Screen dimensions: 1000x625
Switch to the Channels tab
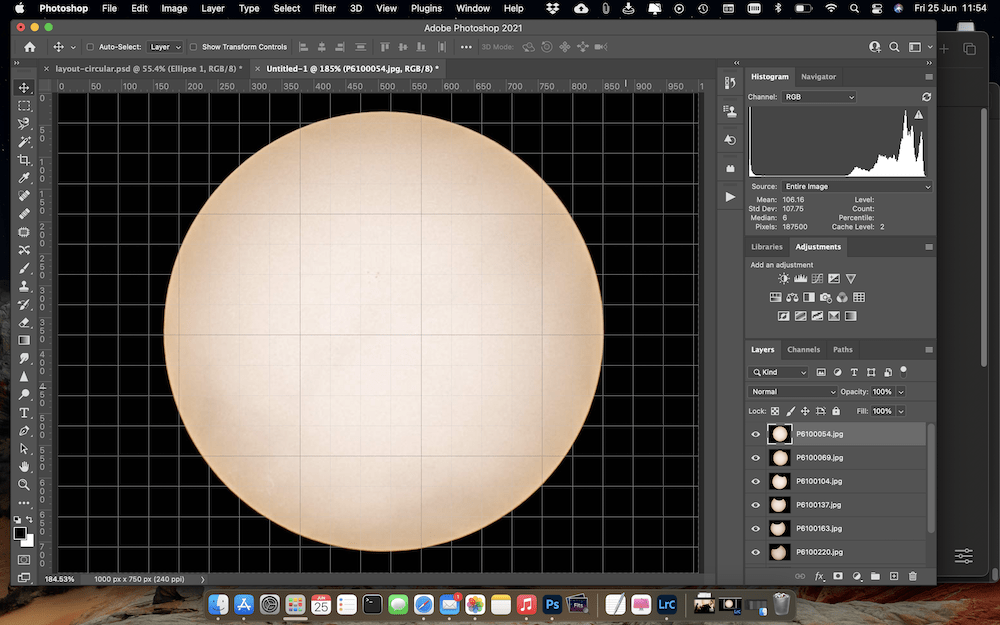pyautogui.click(x=803, y=349)
